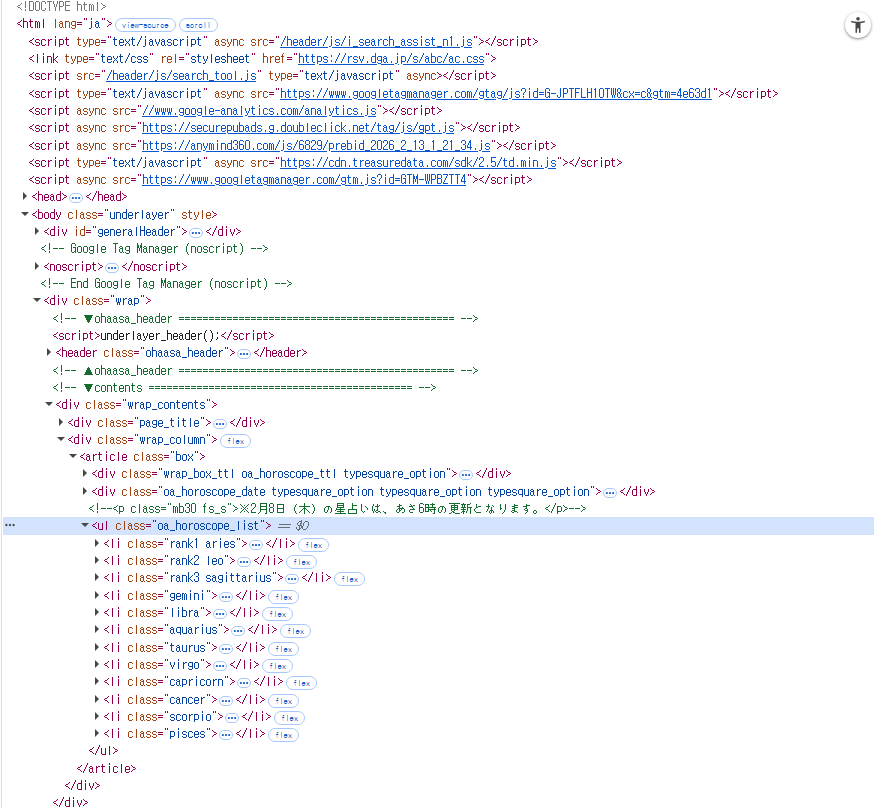Toggle the flex badge on wrap_column div
874x808 pixels.
tap(236, 441)
